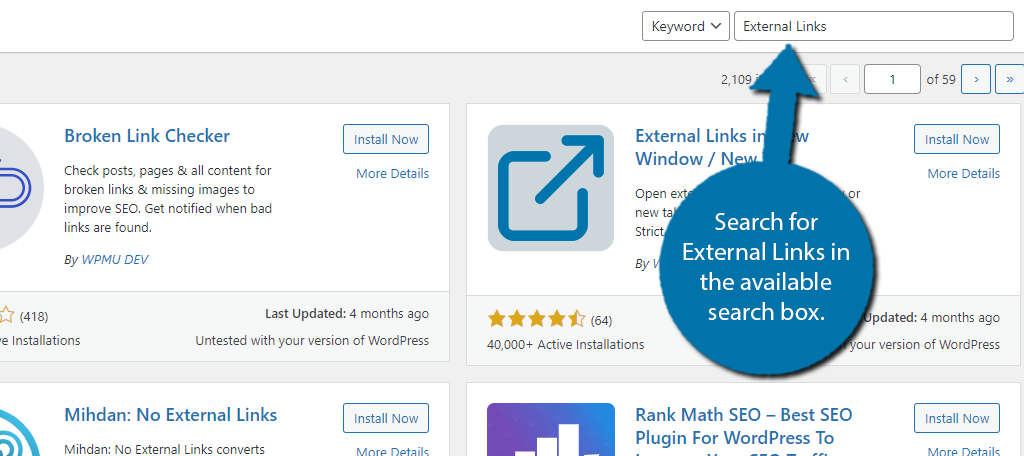
Task: Click the External Links plugin star rating
Action: coord(536,319)
